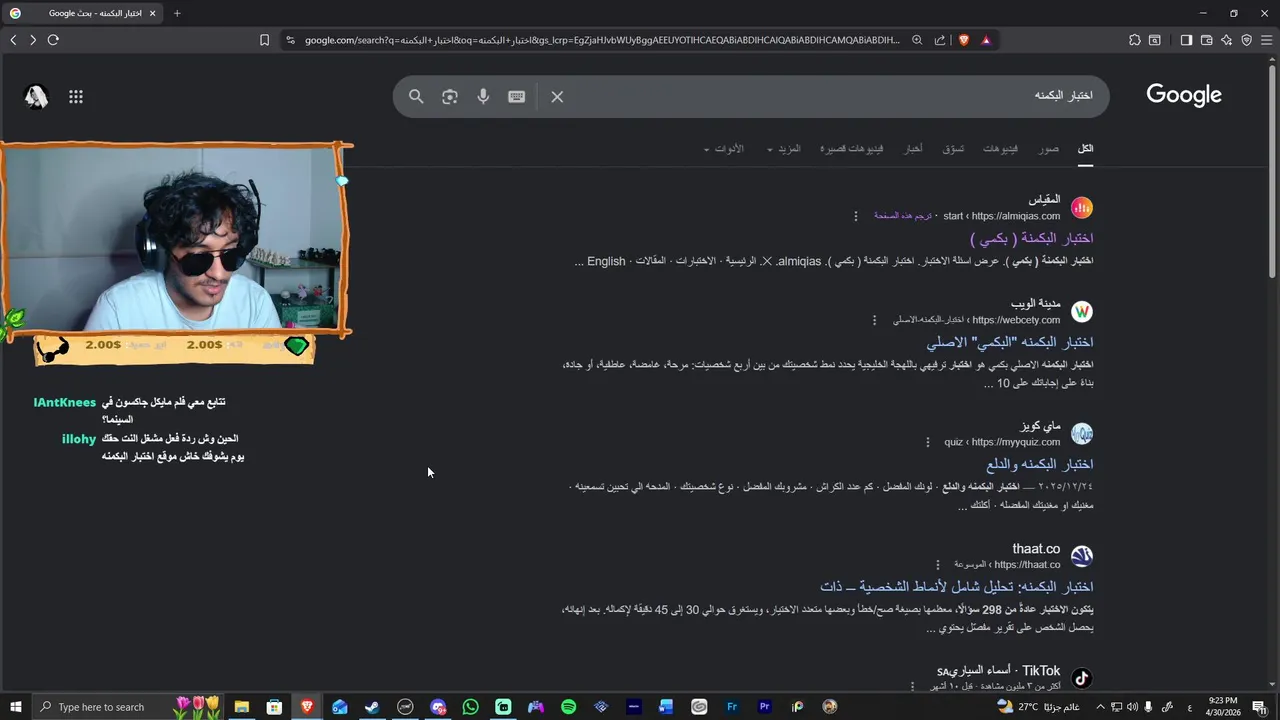Reload the current page

point(53,40)
